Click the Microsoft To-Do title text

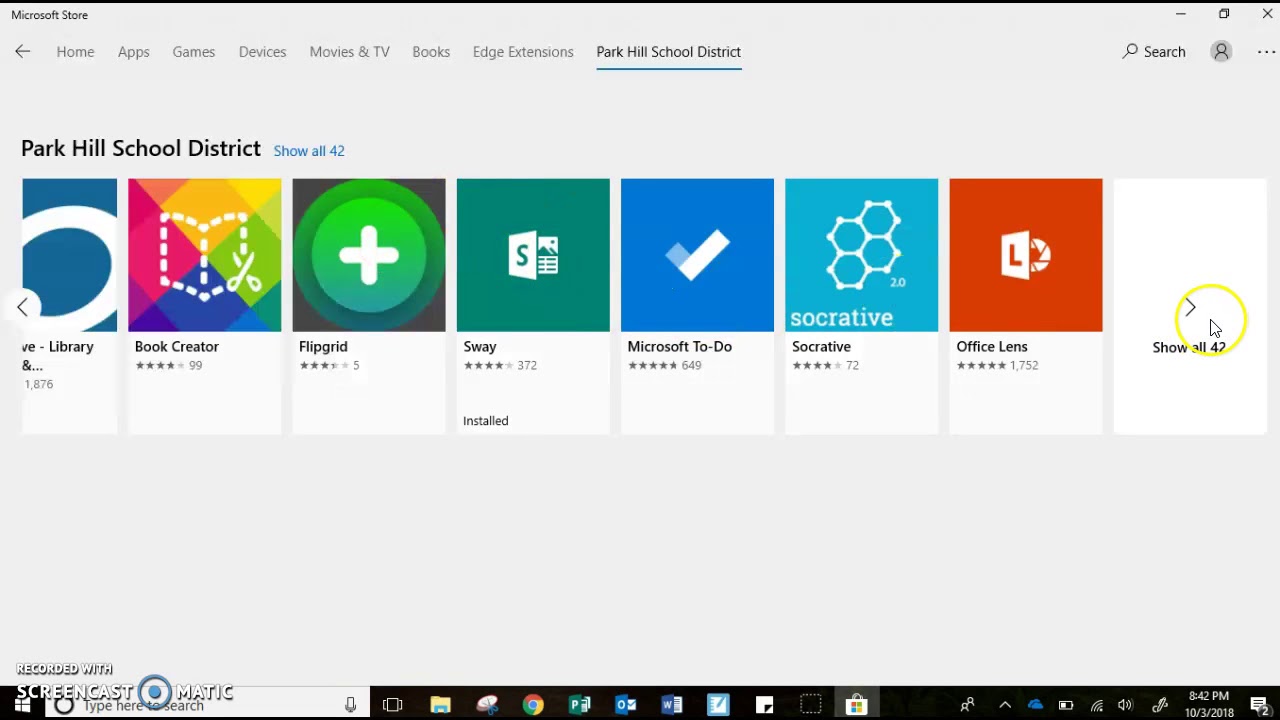(x=680, y=347)
